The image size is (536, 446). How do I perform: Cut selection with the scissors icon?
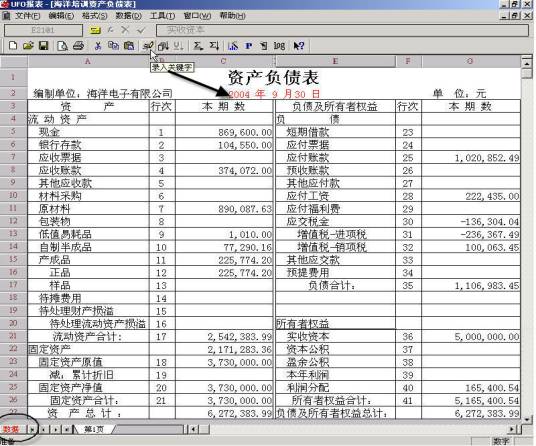click(x=98, y=45)
